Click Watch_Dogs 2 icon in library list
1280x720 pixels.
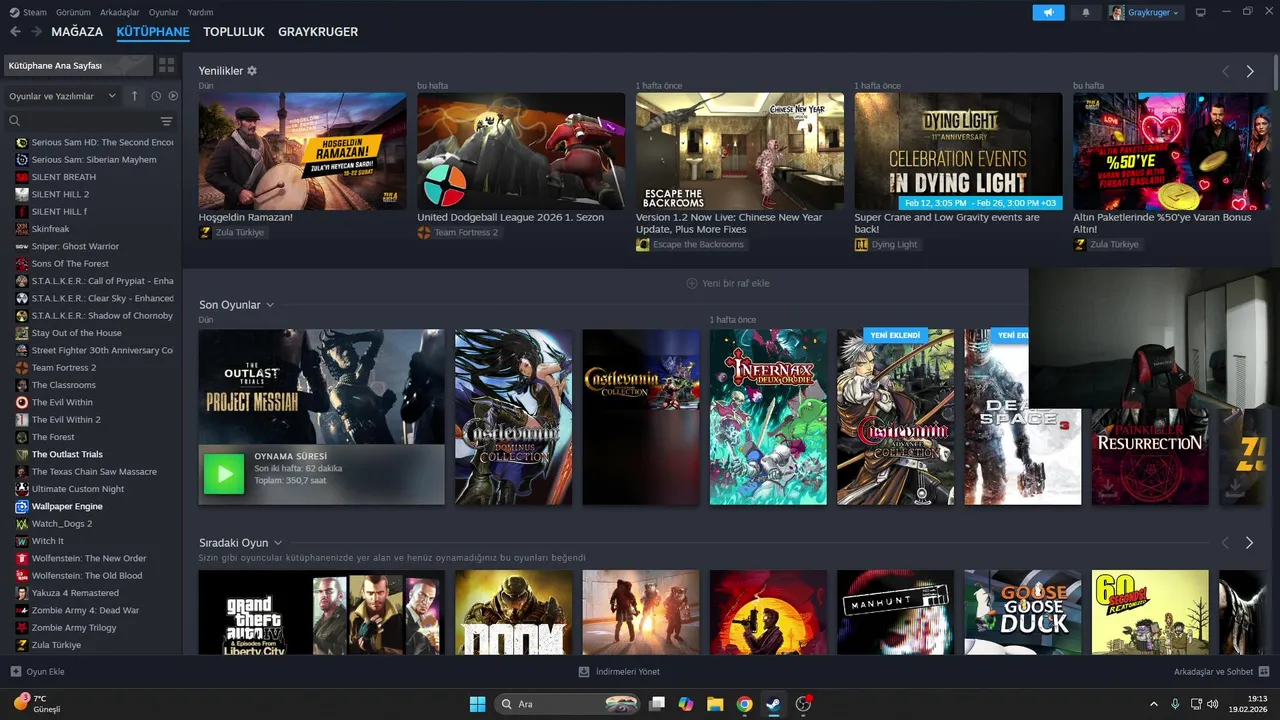click(x=22, y=524)
